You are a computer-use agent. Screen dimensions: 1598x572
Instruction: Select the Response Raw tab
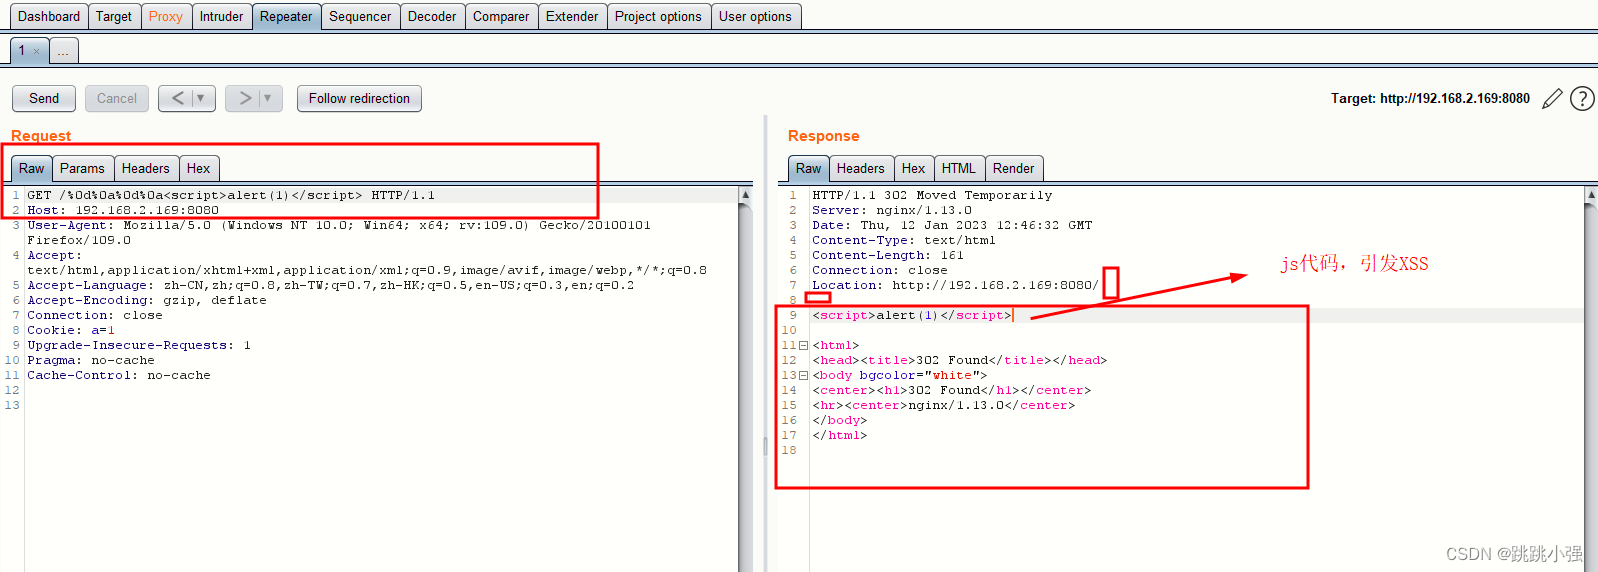point(809,168)
